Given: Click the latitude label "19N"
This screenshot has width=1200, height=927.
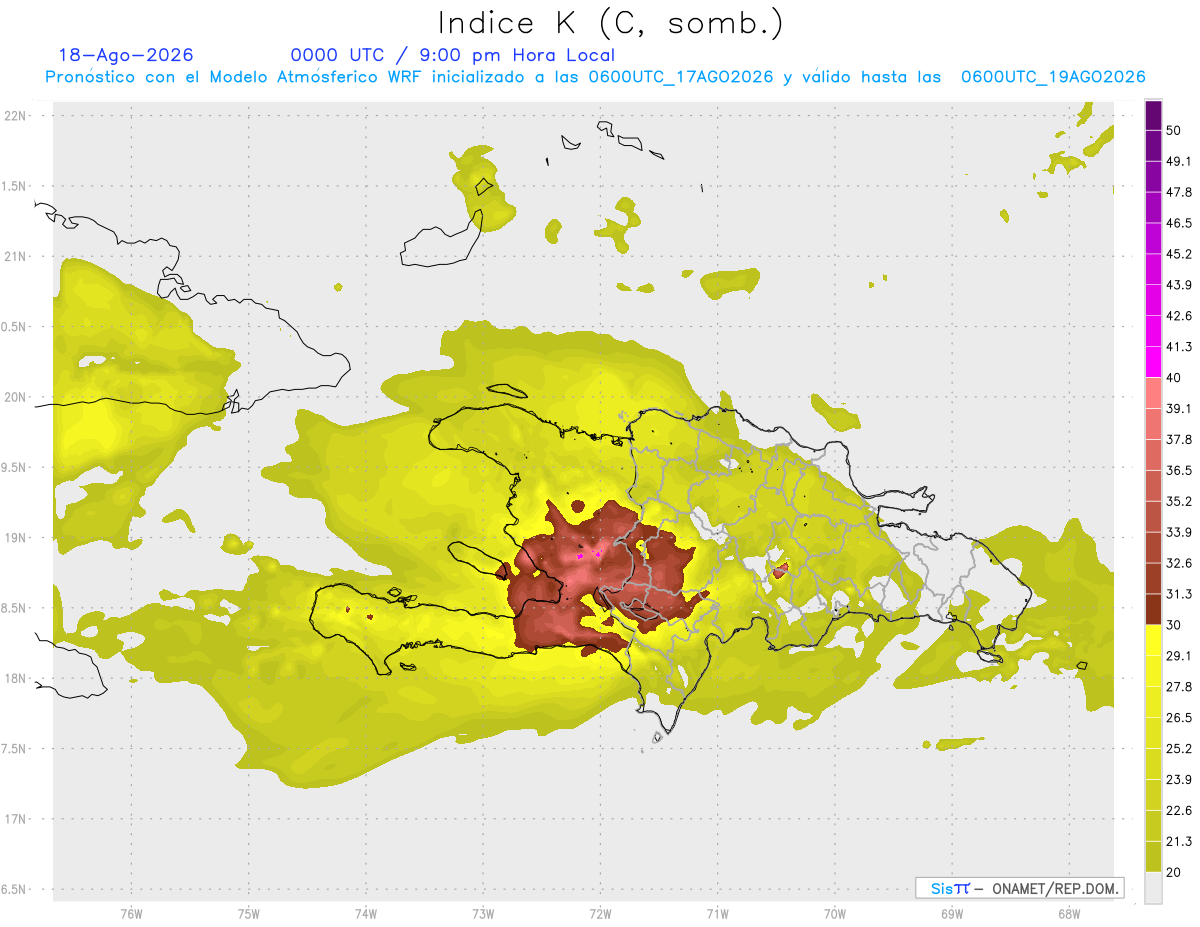Looking at the screenshot, I should [x=15, y=538].
